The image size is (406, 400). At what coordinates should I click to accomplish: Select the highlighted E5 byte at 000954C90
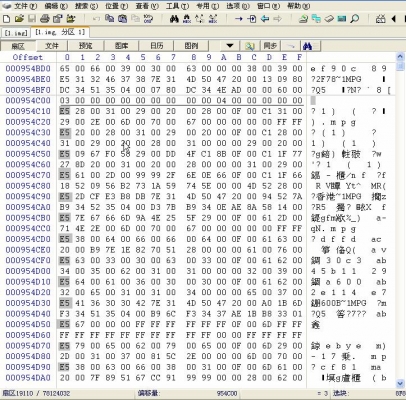65,196
